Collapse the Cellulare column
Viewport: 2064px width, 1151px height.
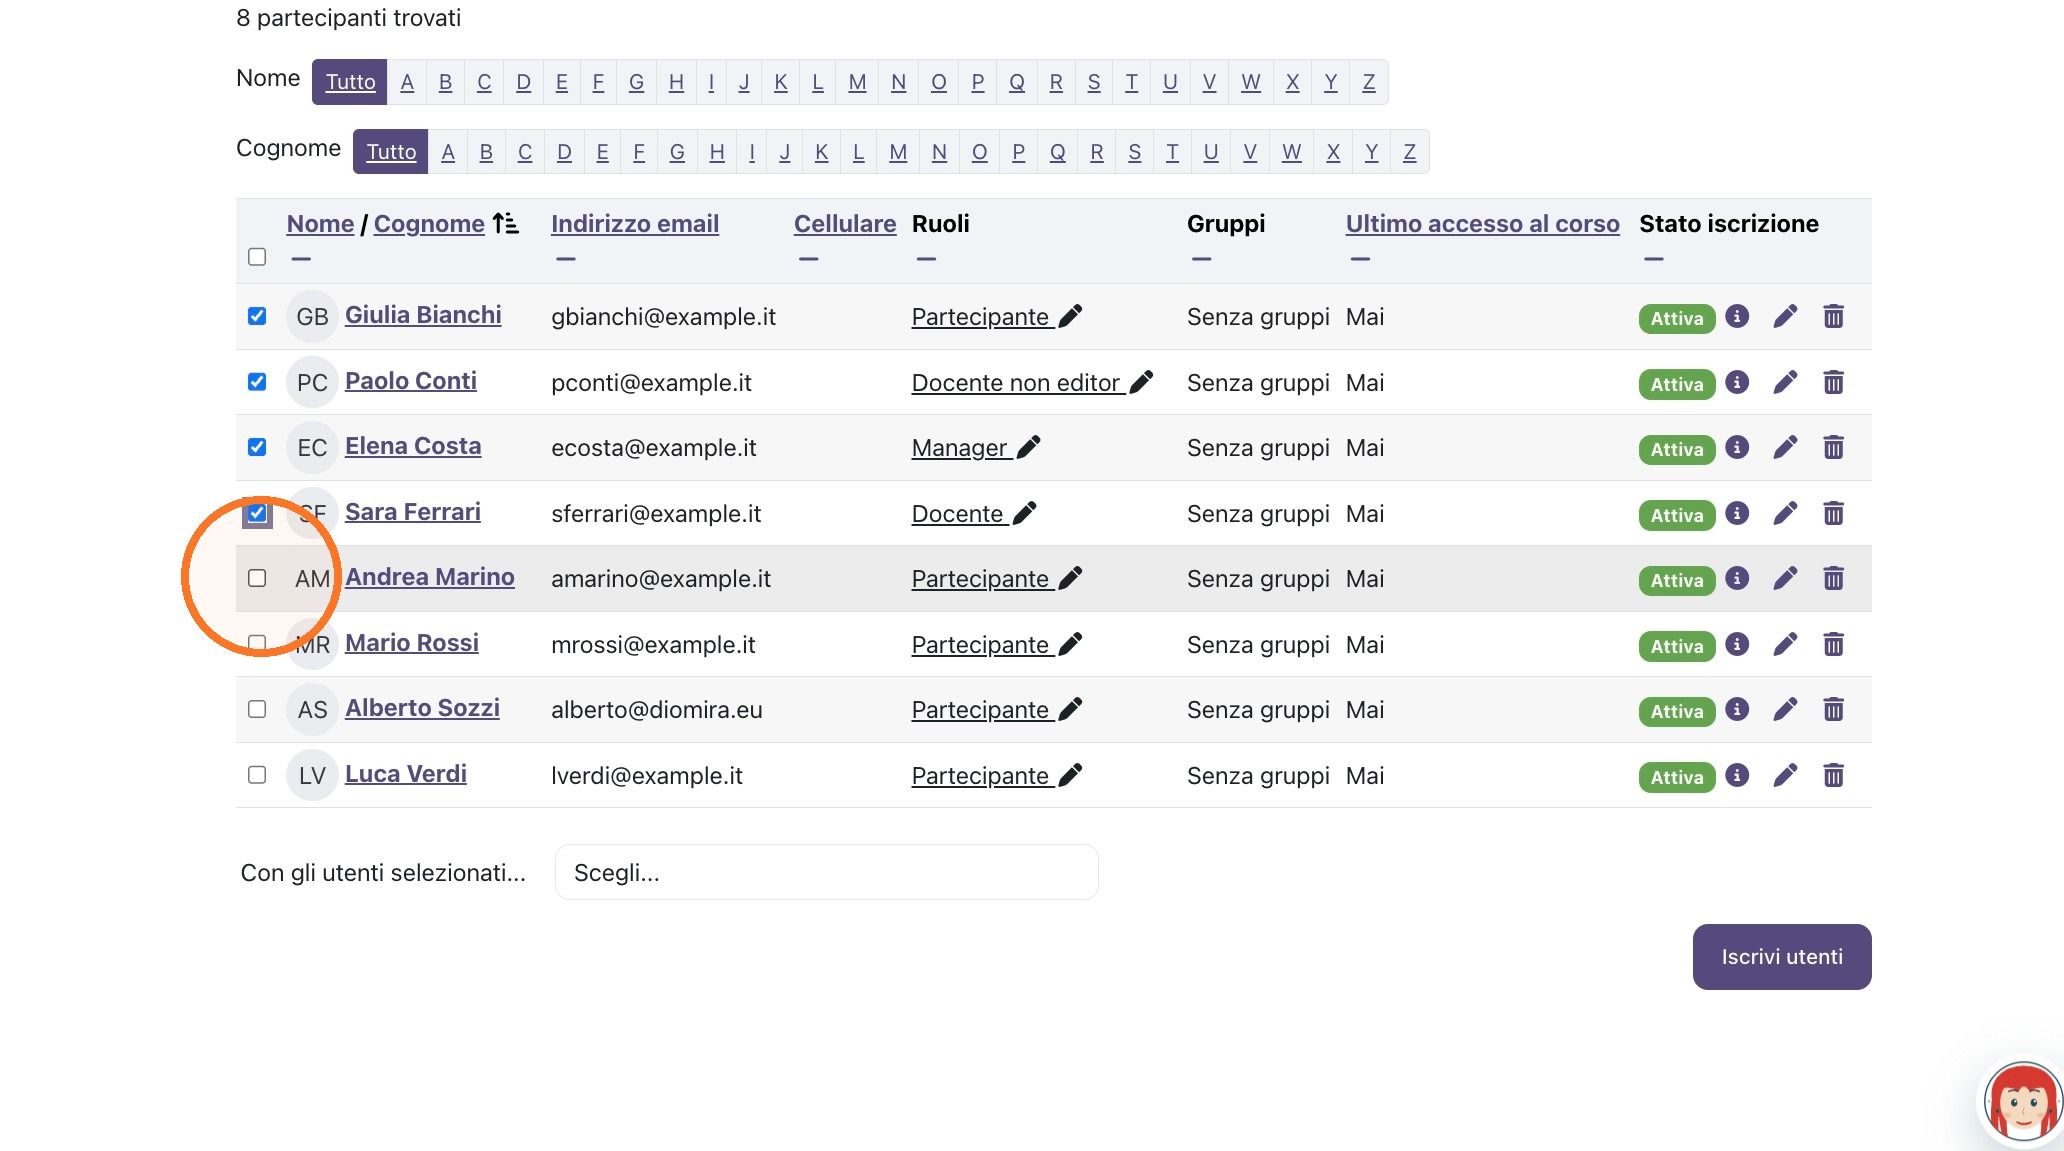(809, 259)
